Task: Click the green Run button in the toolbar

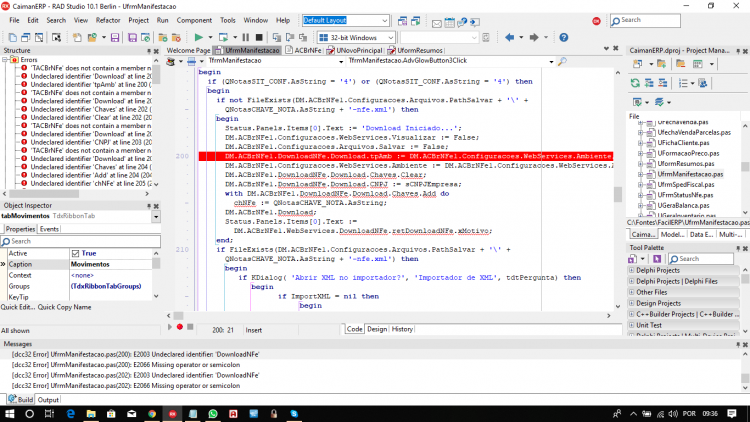Action: (x=199, y=37)
